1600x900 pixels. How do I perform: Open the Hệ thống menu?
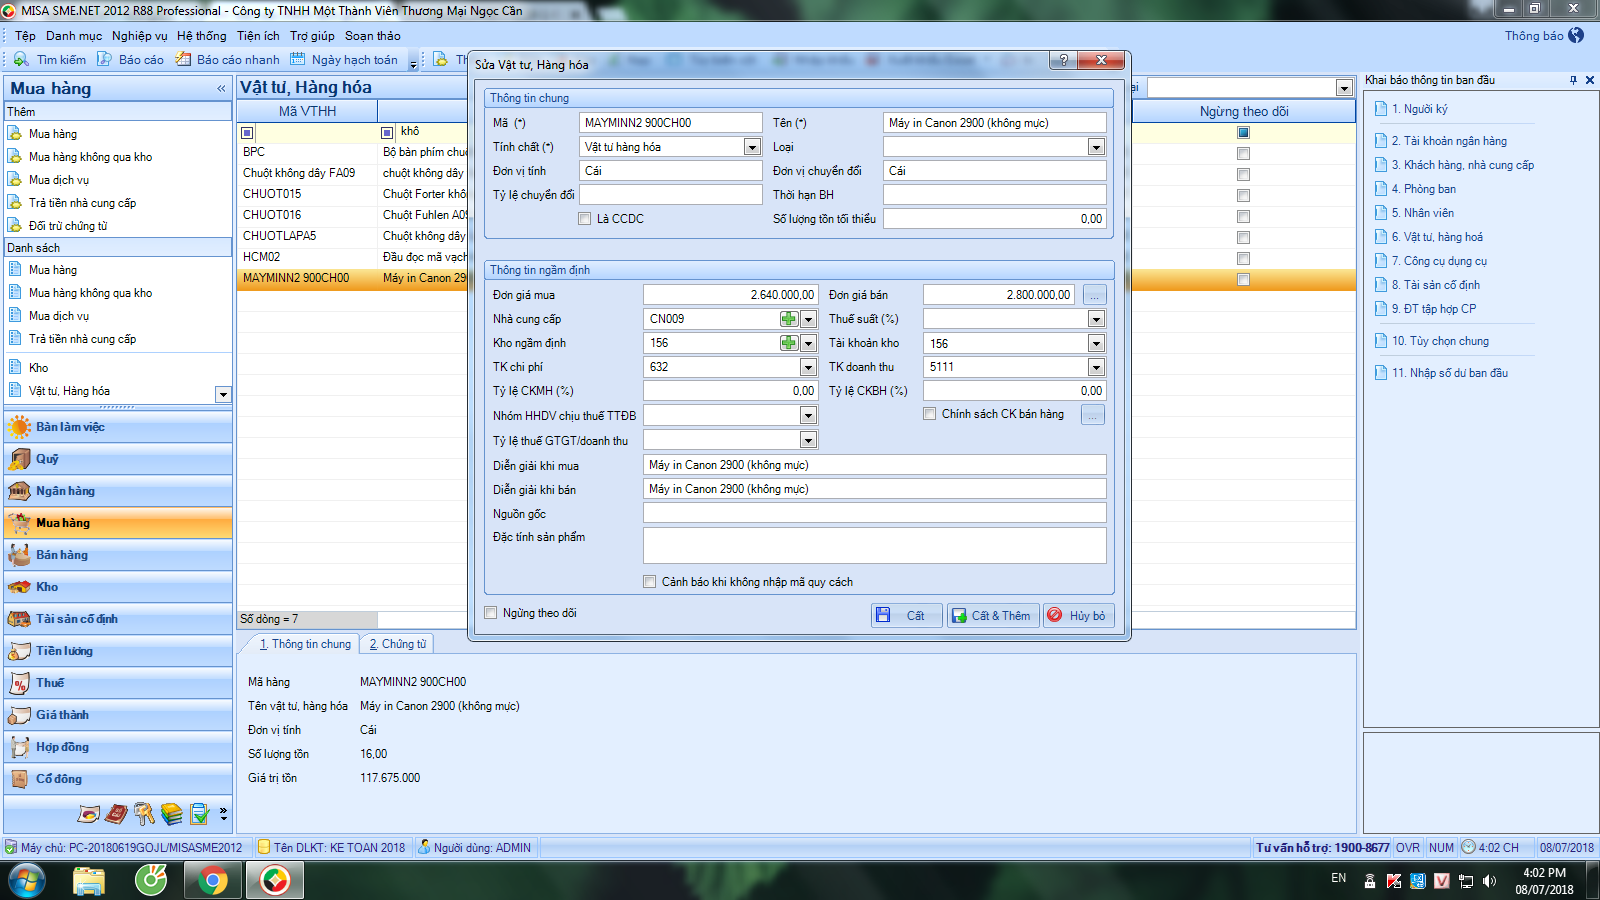point(202,36)
